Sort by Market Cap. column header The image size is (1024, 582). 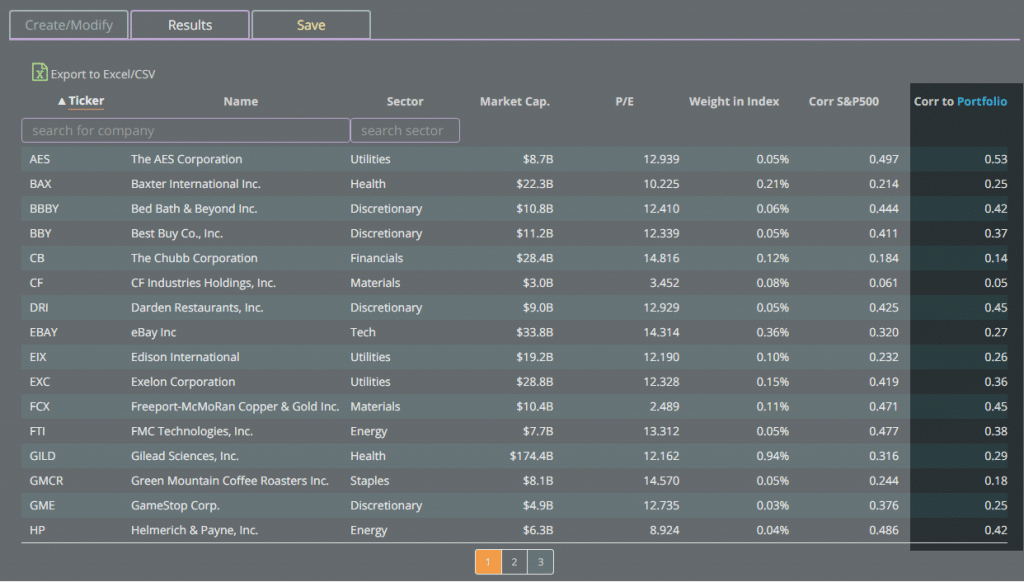click(x=515, y=101)
